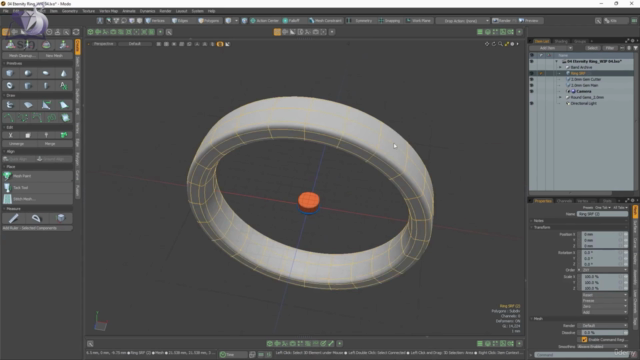Screen dimensions: 640x360
Task: Click the viewport rotate control icon
Action: (493, 44)
